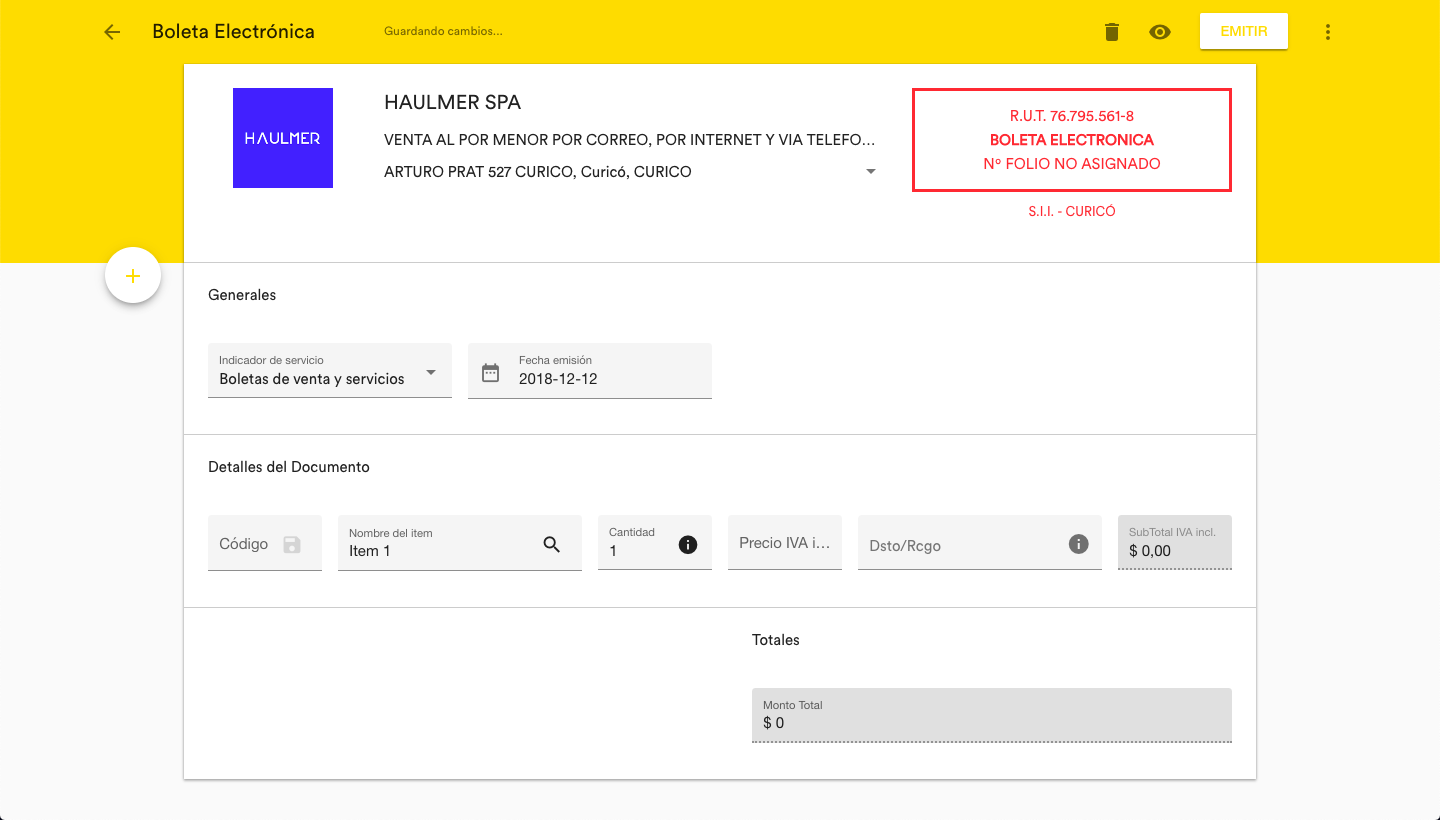
Task: Focus the Código input field
Action: coord(245,544)
